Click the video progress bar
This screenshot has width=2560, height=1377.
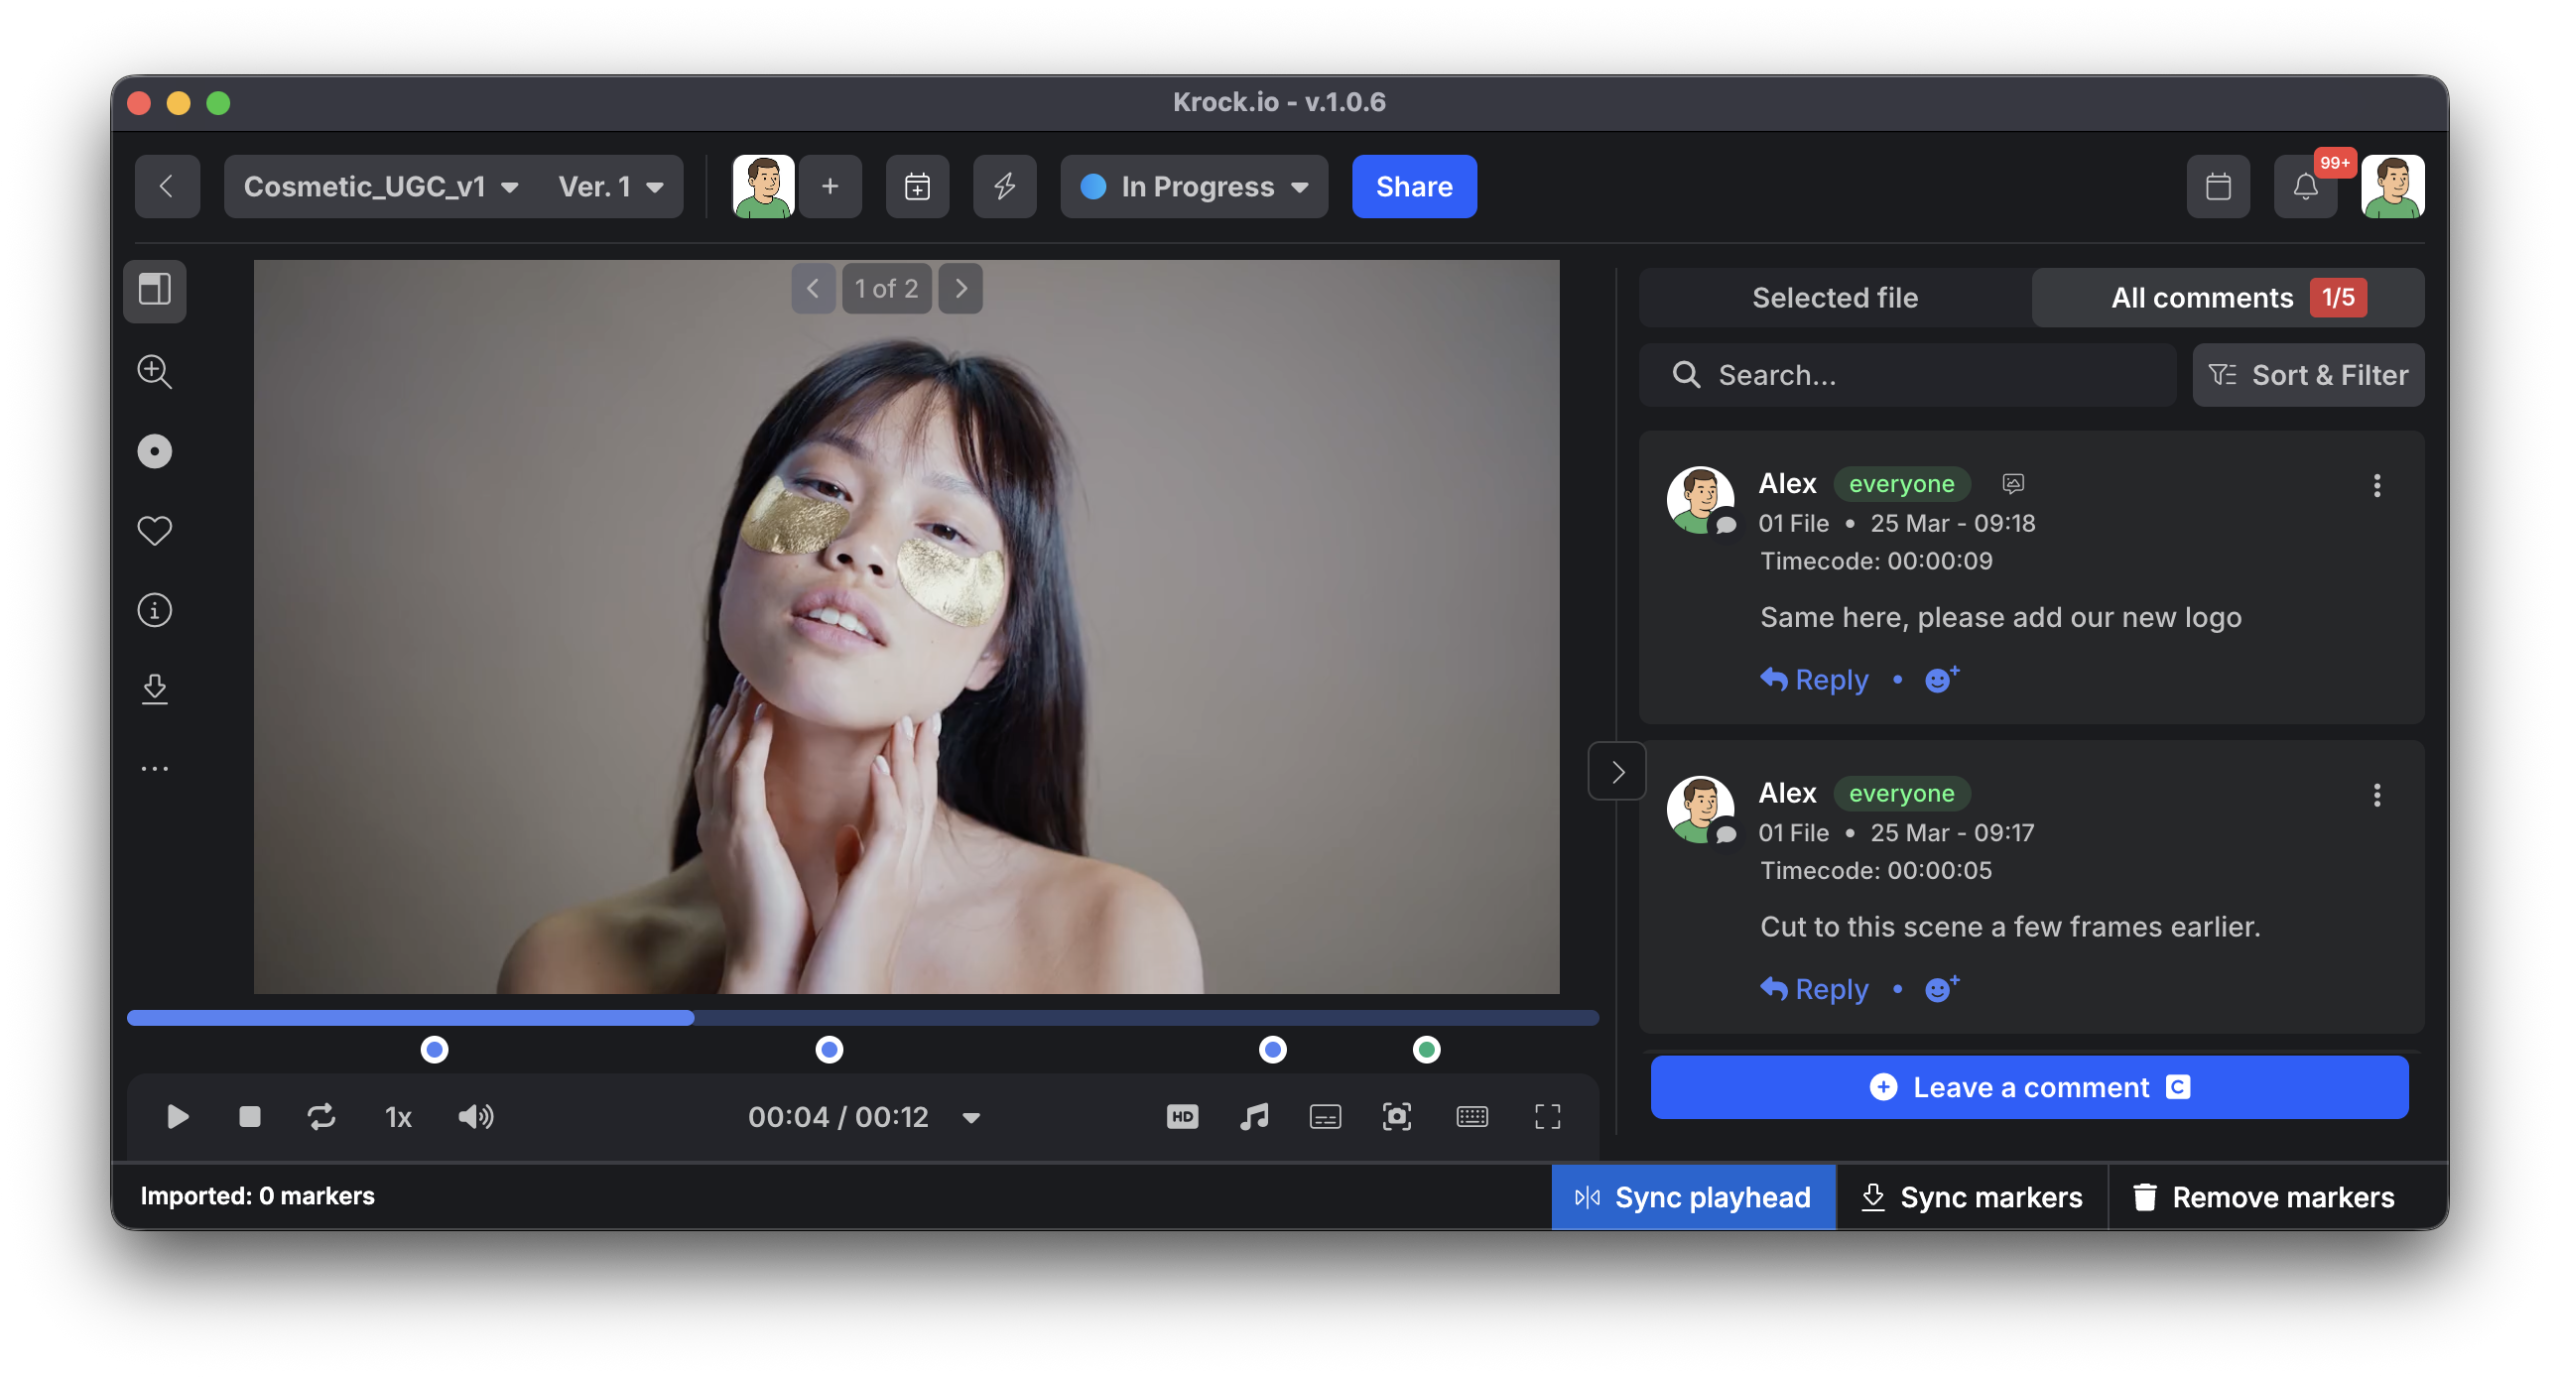pyautogui.click(x=862, y=1017)
